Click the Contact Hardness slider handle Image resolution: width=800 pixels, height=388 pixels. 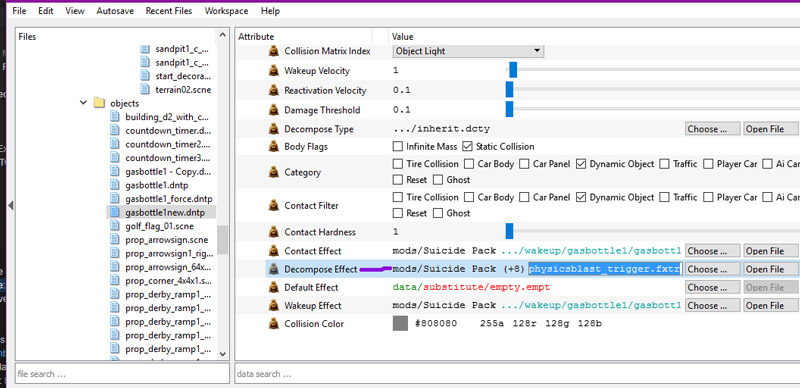(x=509, y=232)
